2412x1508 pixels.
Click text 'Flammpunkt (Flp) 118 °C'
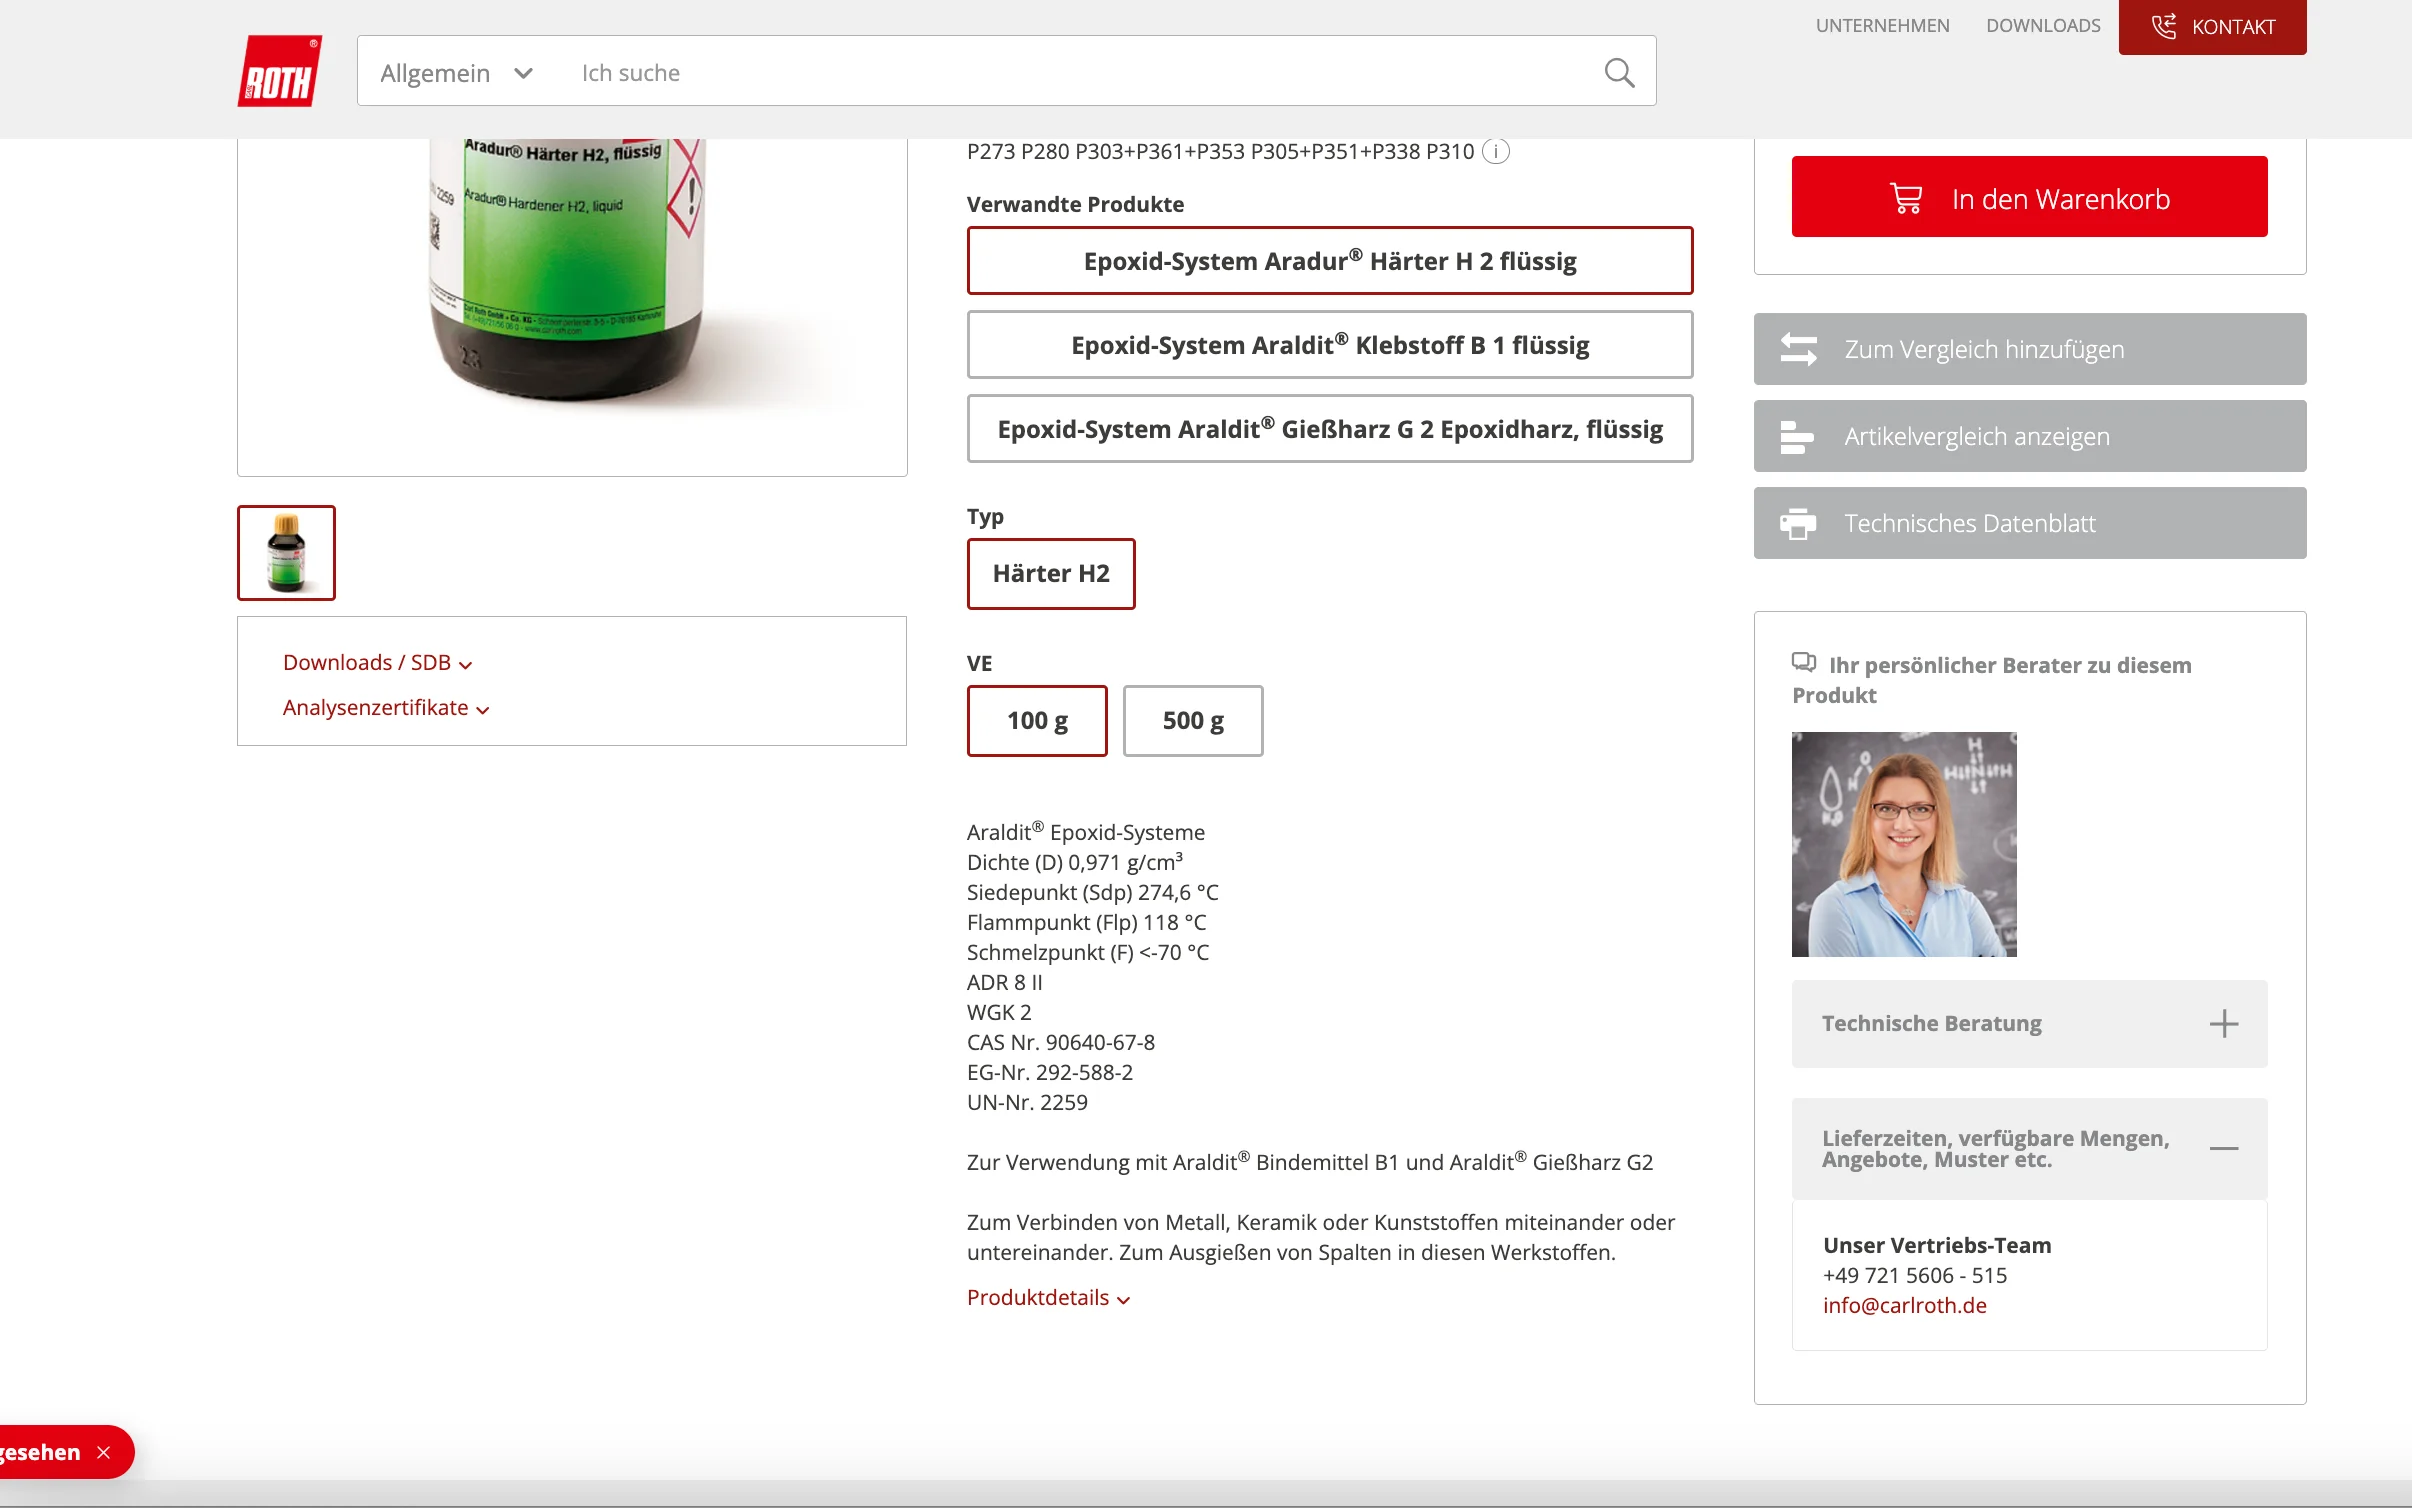[1086, 922]
